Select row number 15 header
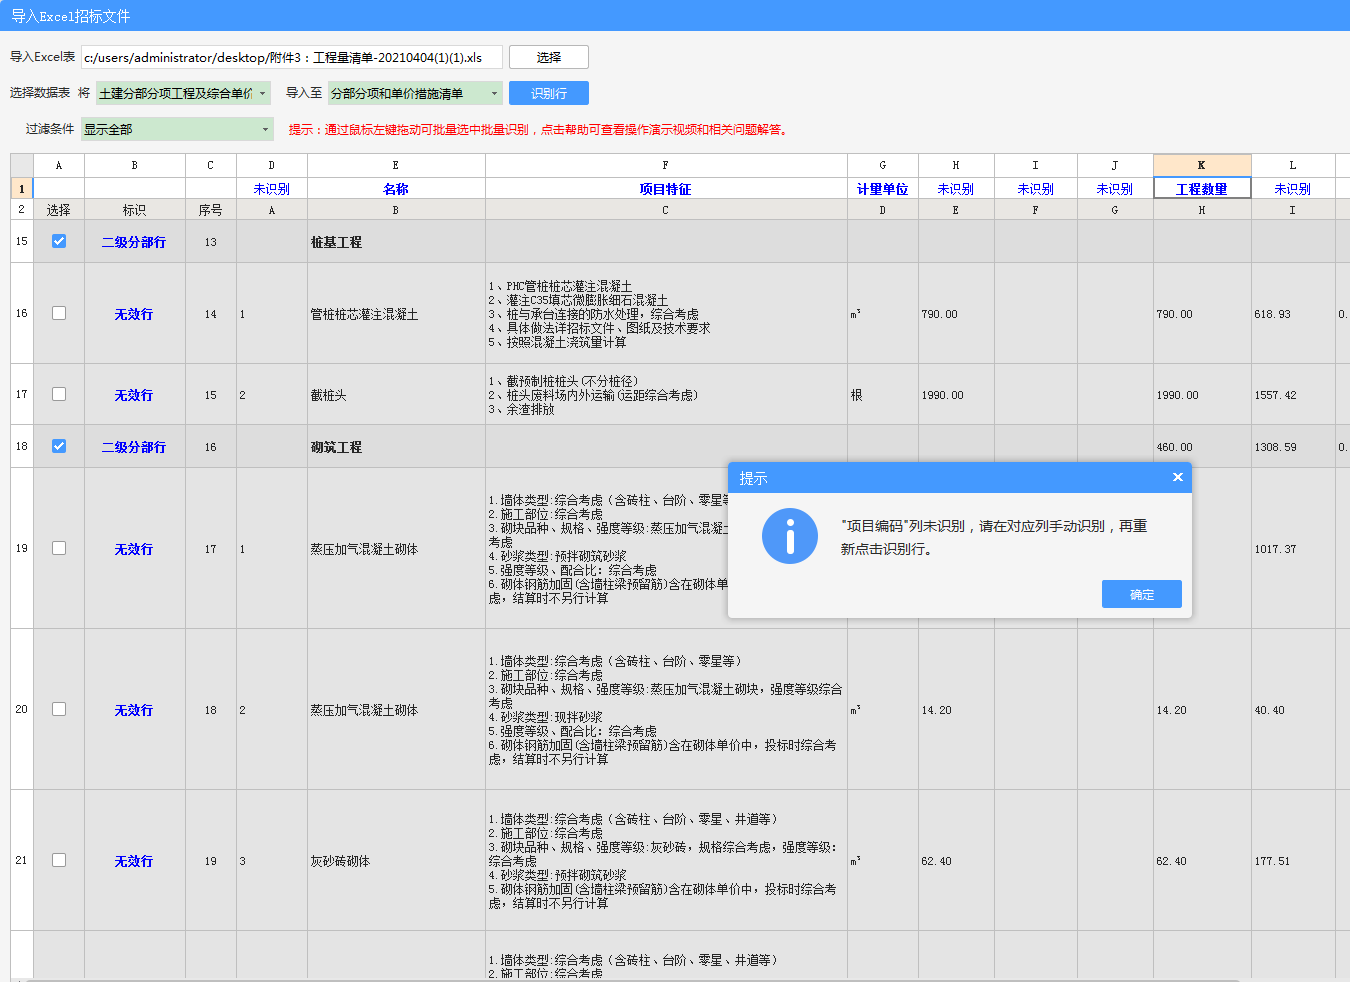The image size is (1350, 982). 22,241
